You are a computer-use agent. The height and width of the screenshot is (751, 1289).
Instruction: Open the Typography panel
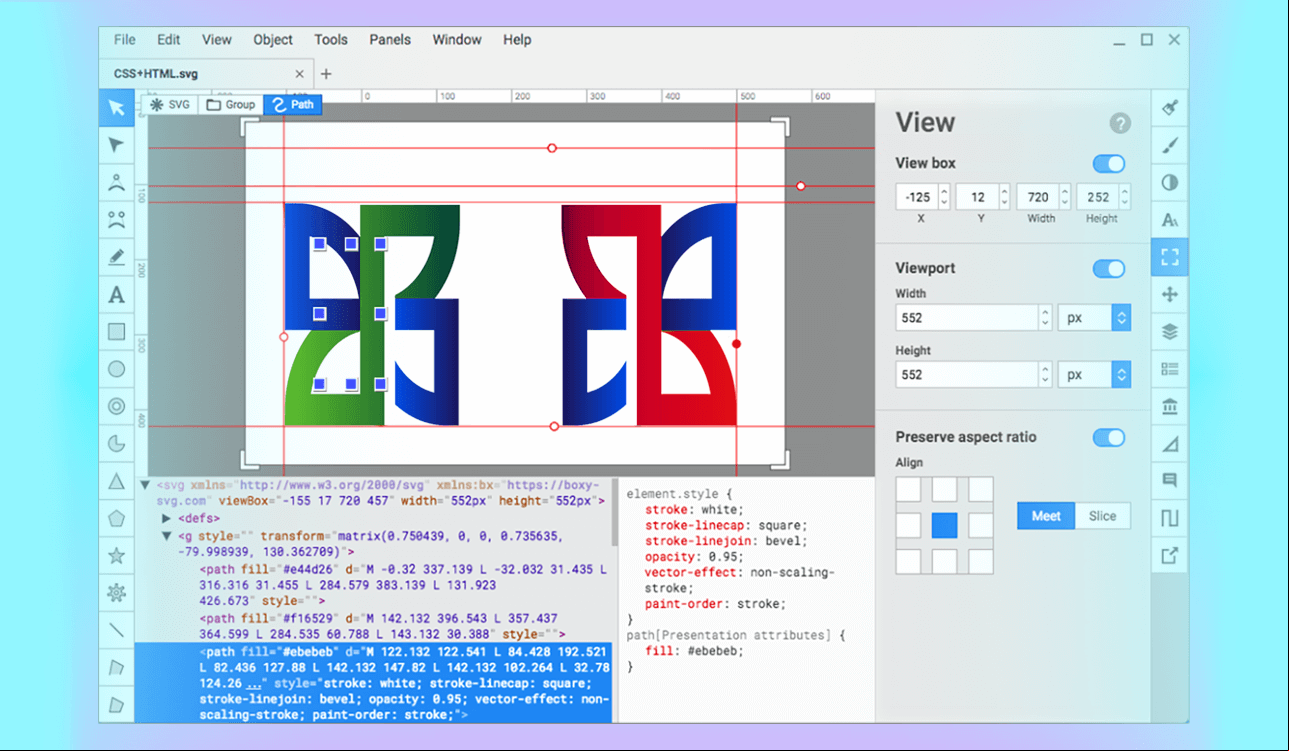click(x=1170, y=220)
